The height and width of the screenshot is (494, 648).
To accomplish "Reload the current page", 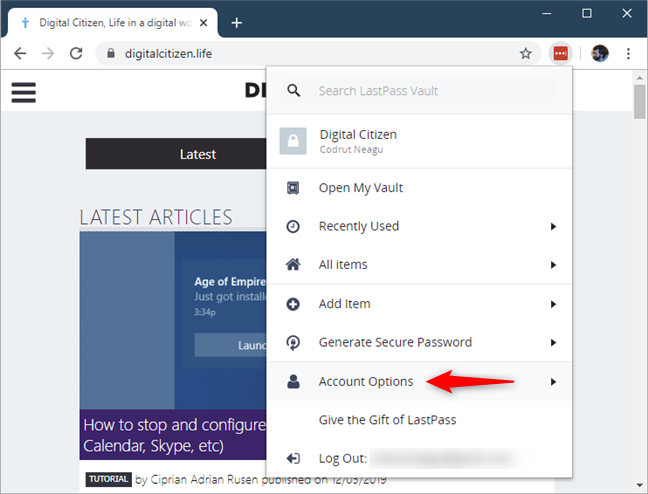I will (76, 53).
